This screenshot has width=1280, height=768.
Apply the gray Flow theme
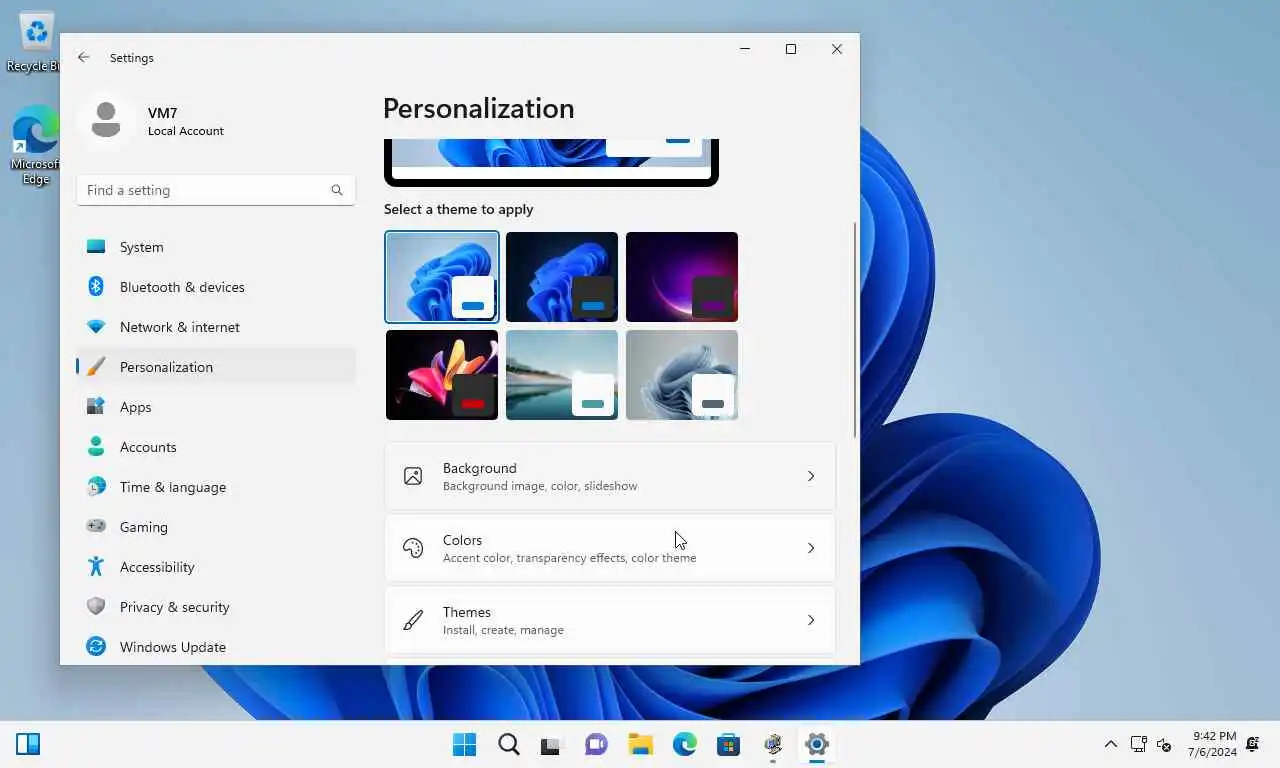click(x=682, y=375)
